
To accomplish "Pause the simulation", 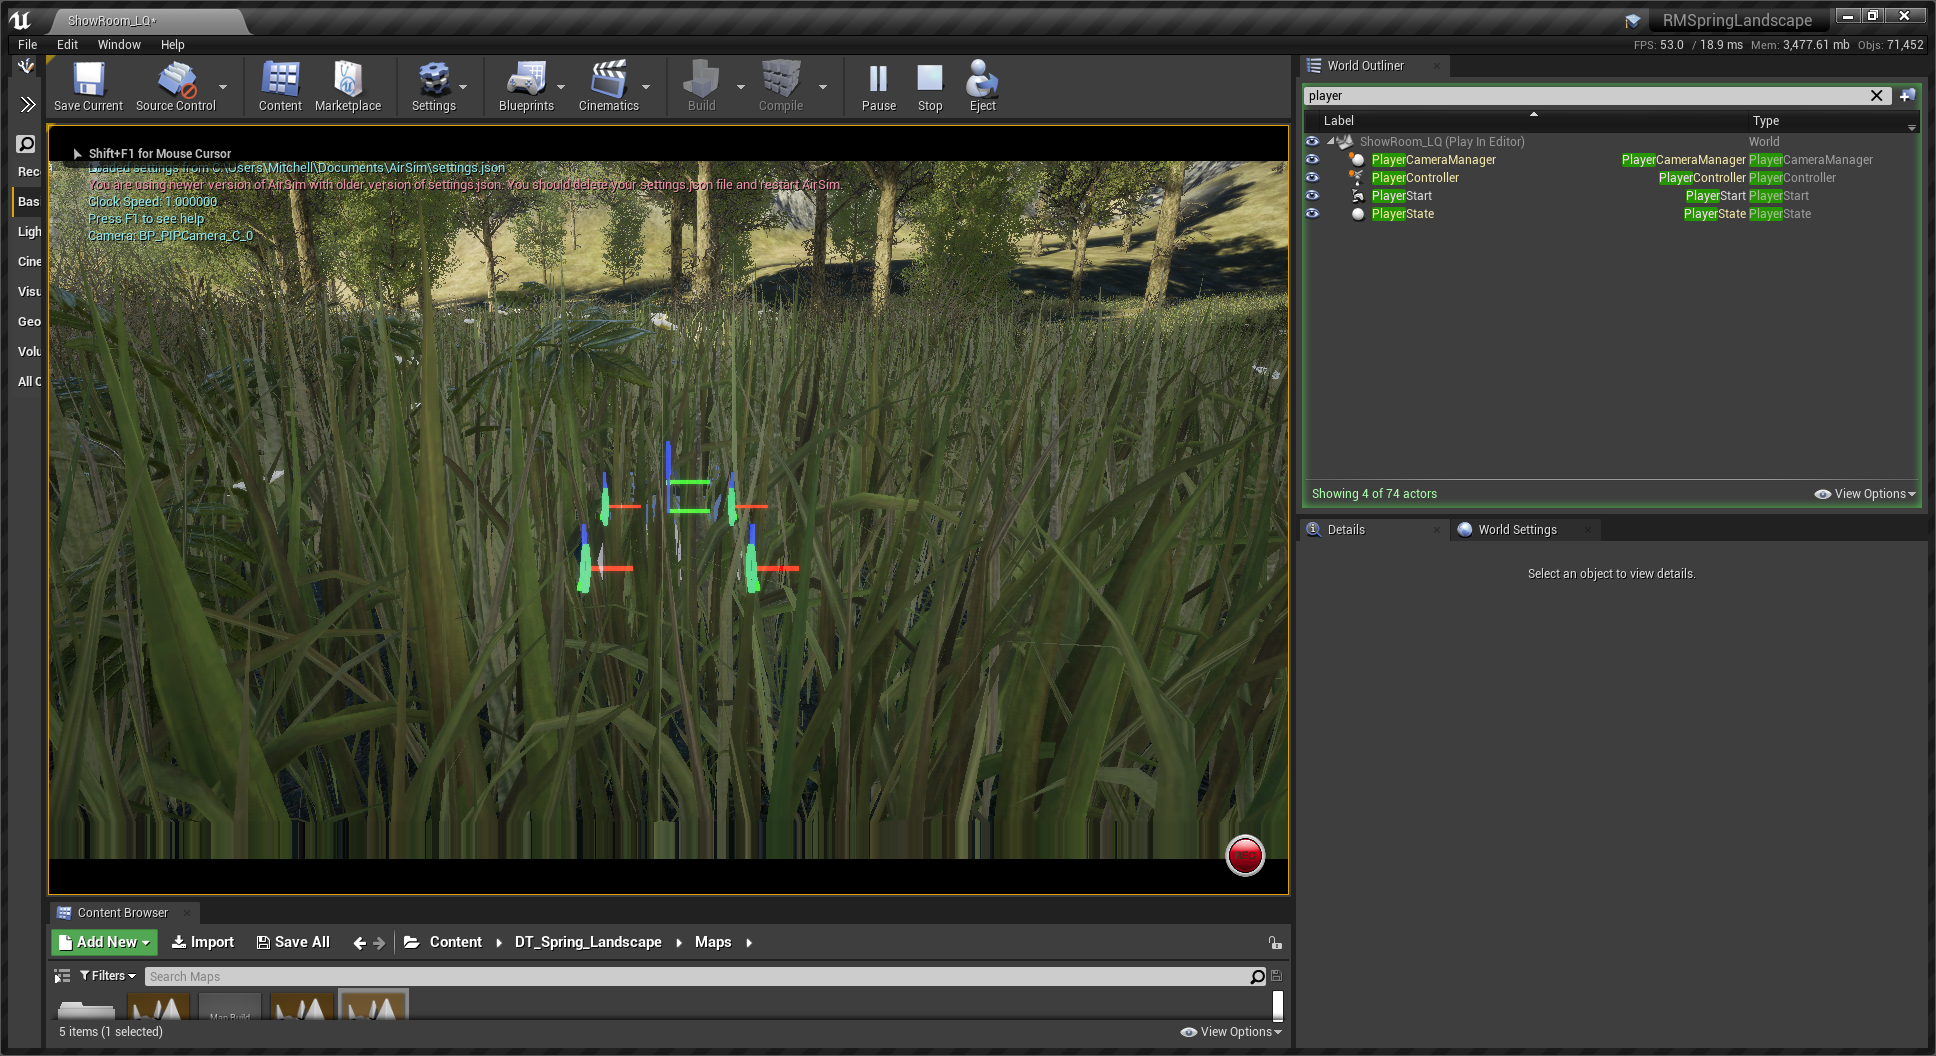I will [878, 86].
